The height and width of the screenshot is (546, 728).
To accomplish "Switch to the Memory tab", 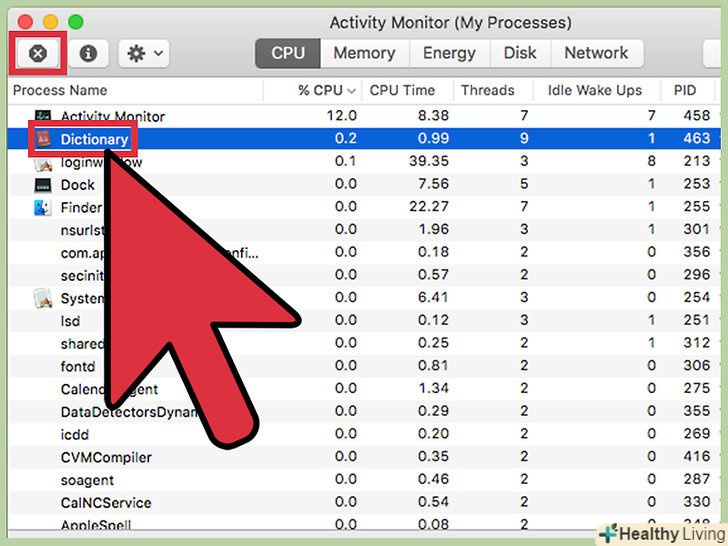I will pyautogui.click(x=364, y=53).
